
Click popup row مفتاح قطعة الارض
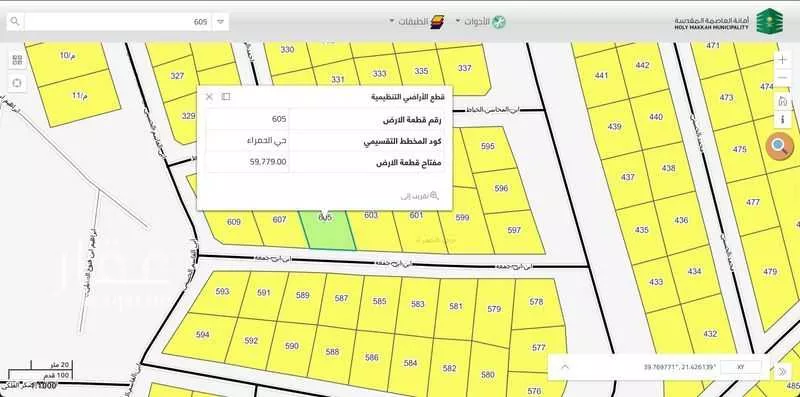[324, 162]
